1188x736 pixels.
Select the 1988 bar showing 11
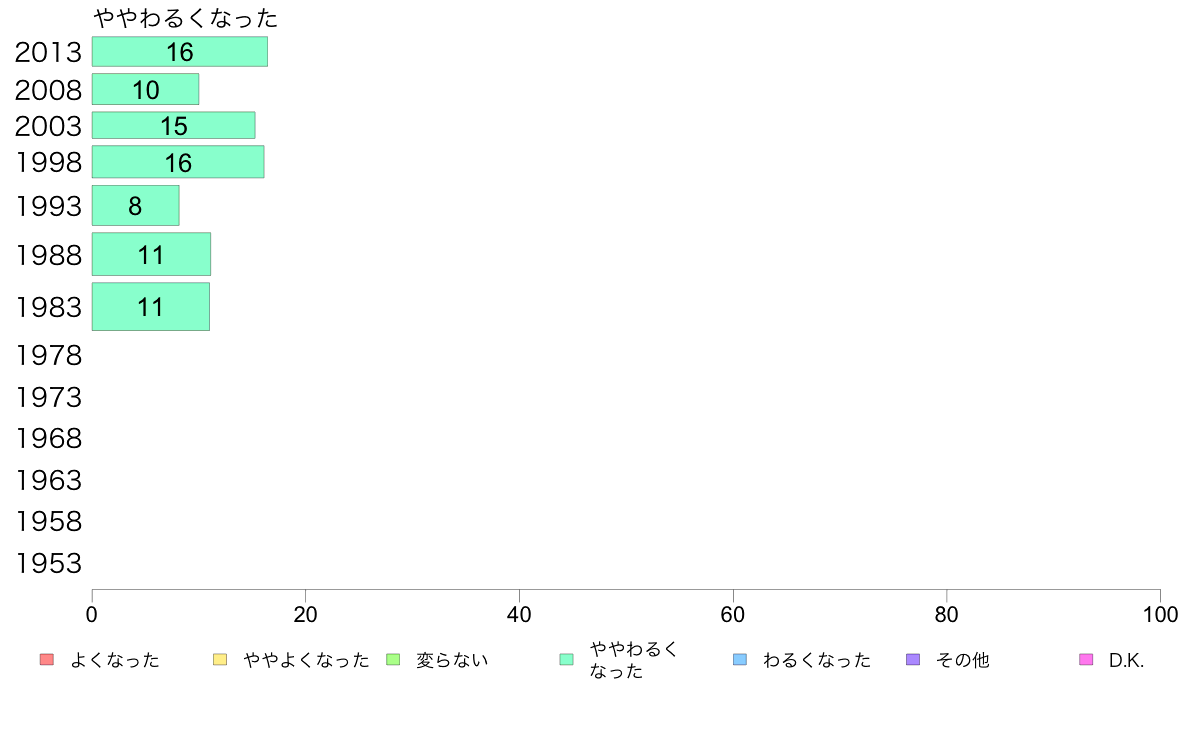click(152, 254)
